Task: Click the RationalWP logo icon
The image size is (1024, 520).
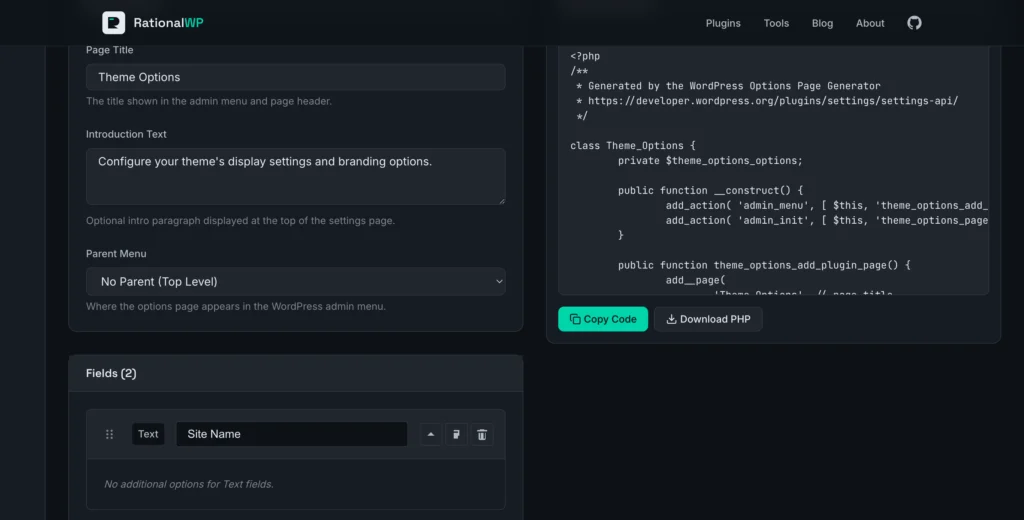Action: point(114,23)
